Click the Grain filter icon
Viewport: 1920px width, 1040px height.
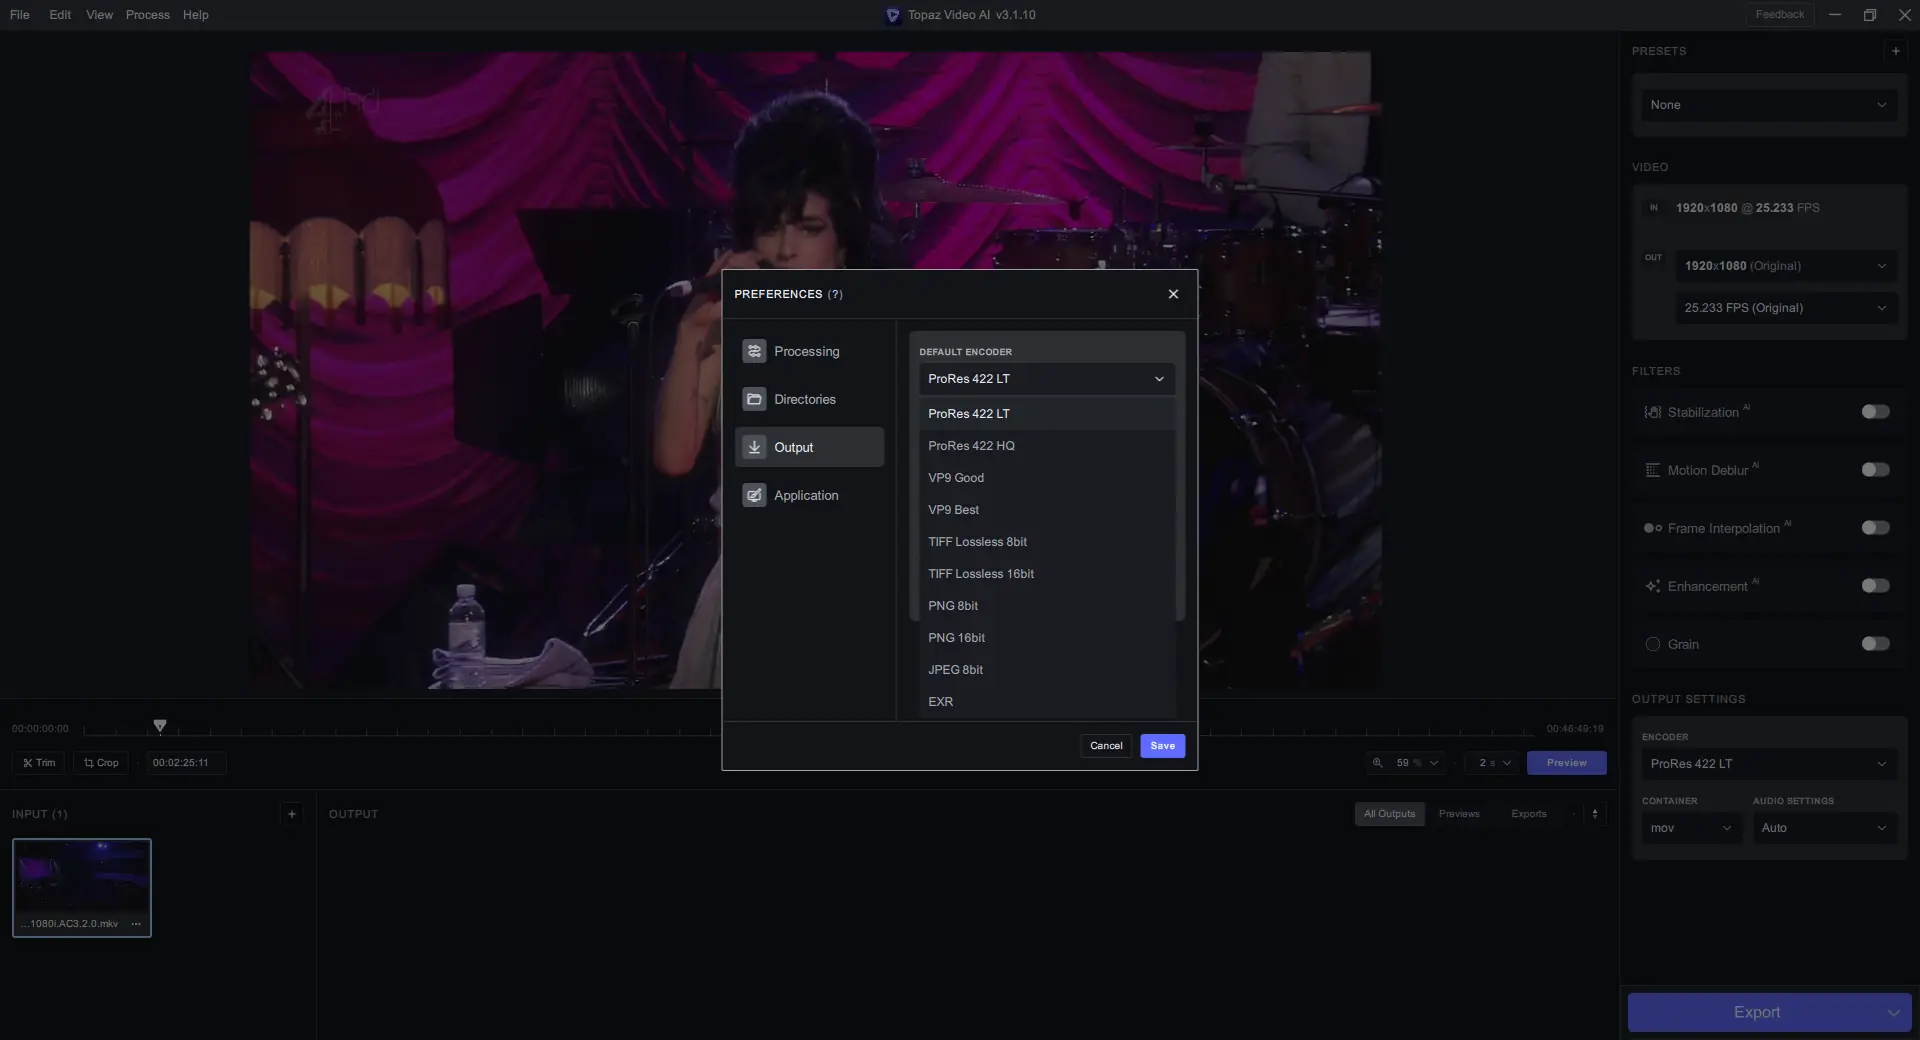(1653, 644)
